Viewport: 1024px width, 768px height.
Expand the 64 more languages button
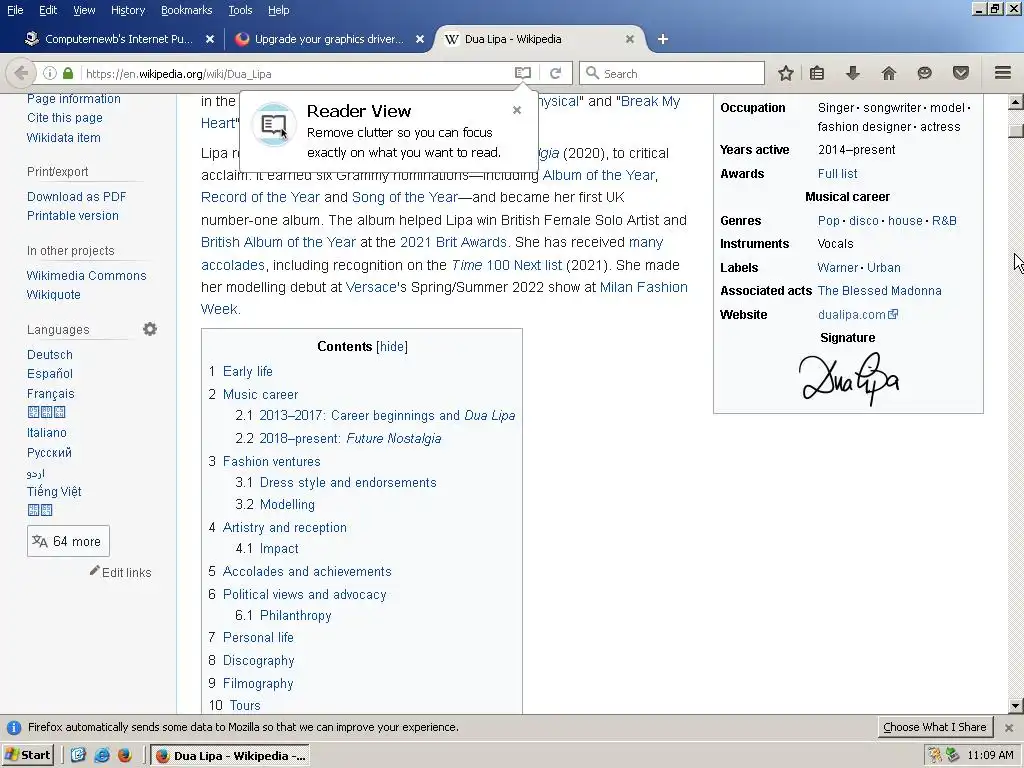click(68, 541)
